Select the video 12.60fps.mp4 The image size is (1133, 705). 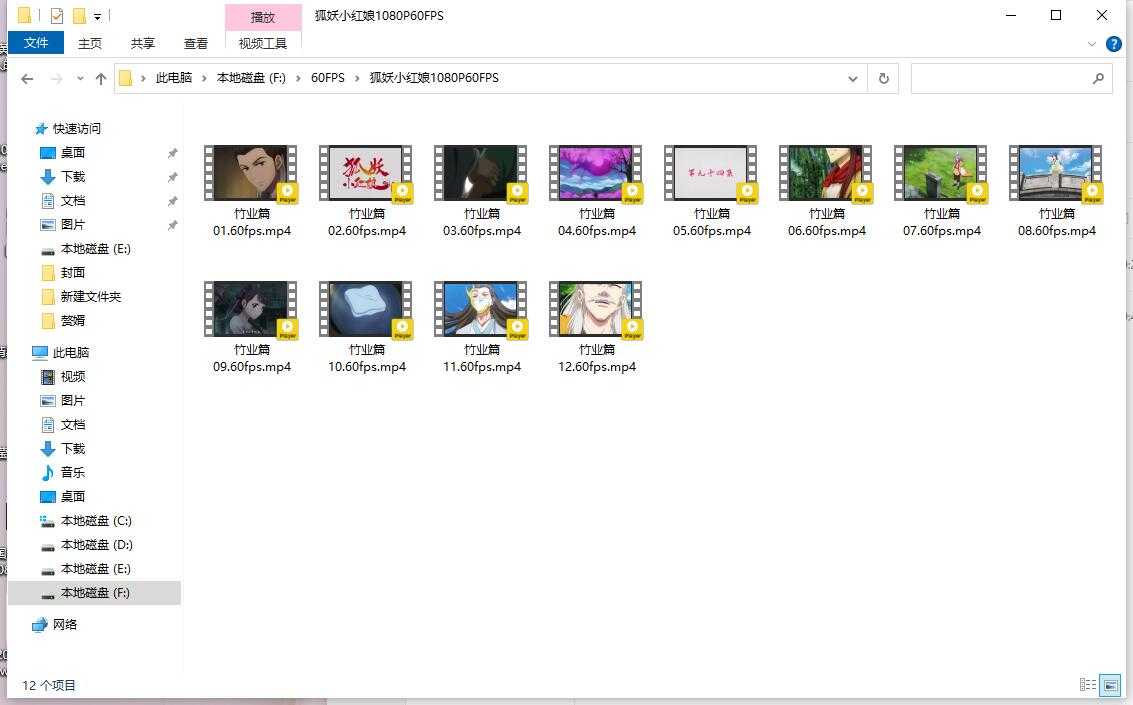[596, 327]
